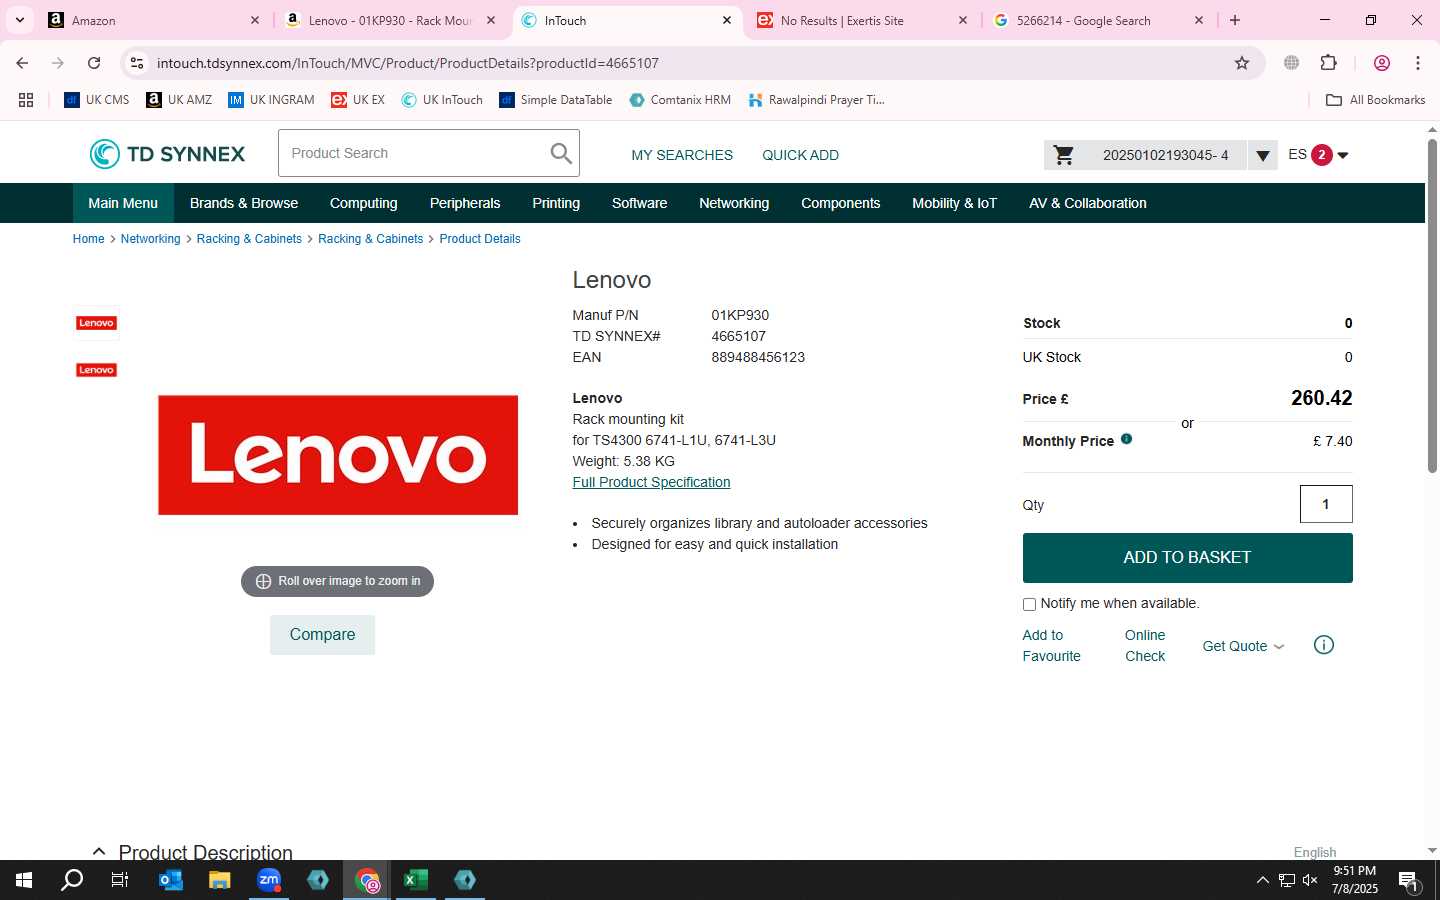This screenshot has width=1440, height=900.
Task: Click the circled info icon beside Get Quote
Action: pos(1323,645)
